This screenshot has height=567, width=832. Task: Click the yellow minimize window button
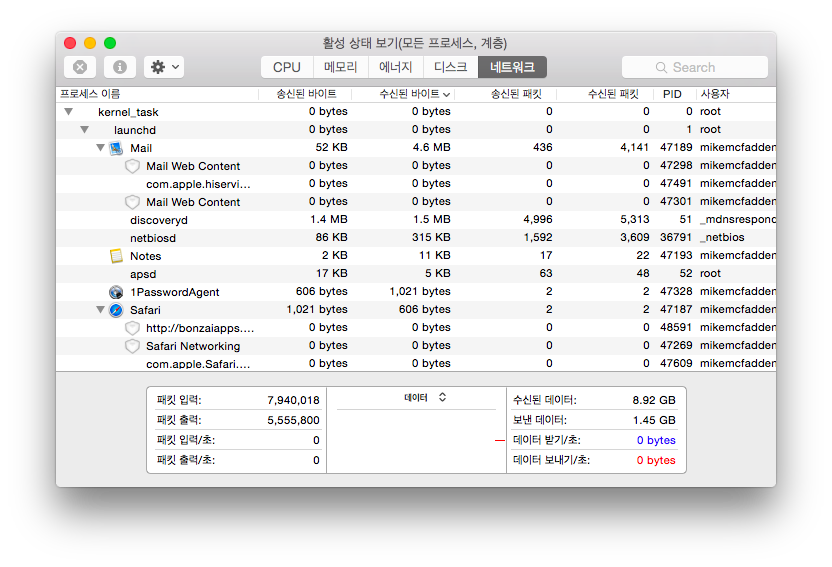90,43
